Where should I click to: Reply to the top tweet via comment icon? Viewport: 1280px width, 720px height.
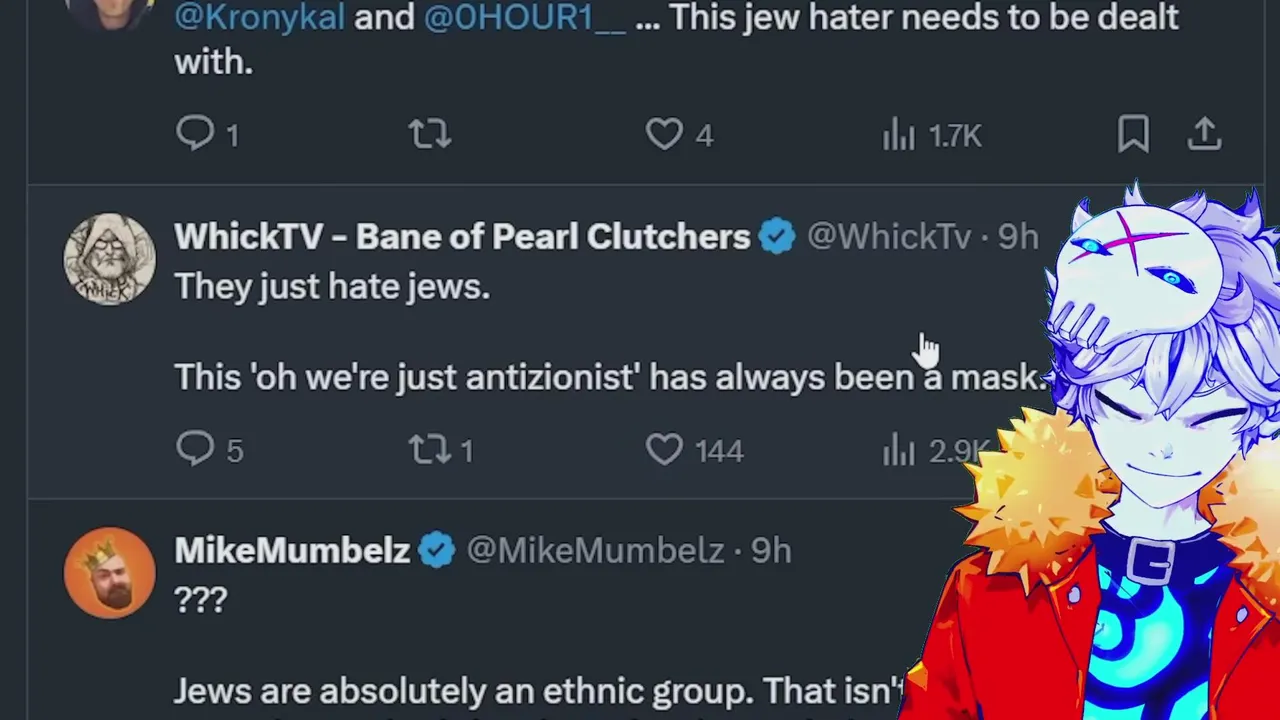coord(196,134)
